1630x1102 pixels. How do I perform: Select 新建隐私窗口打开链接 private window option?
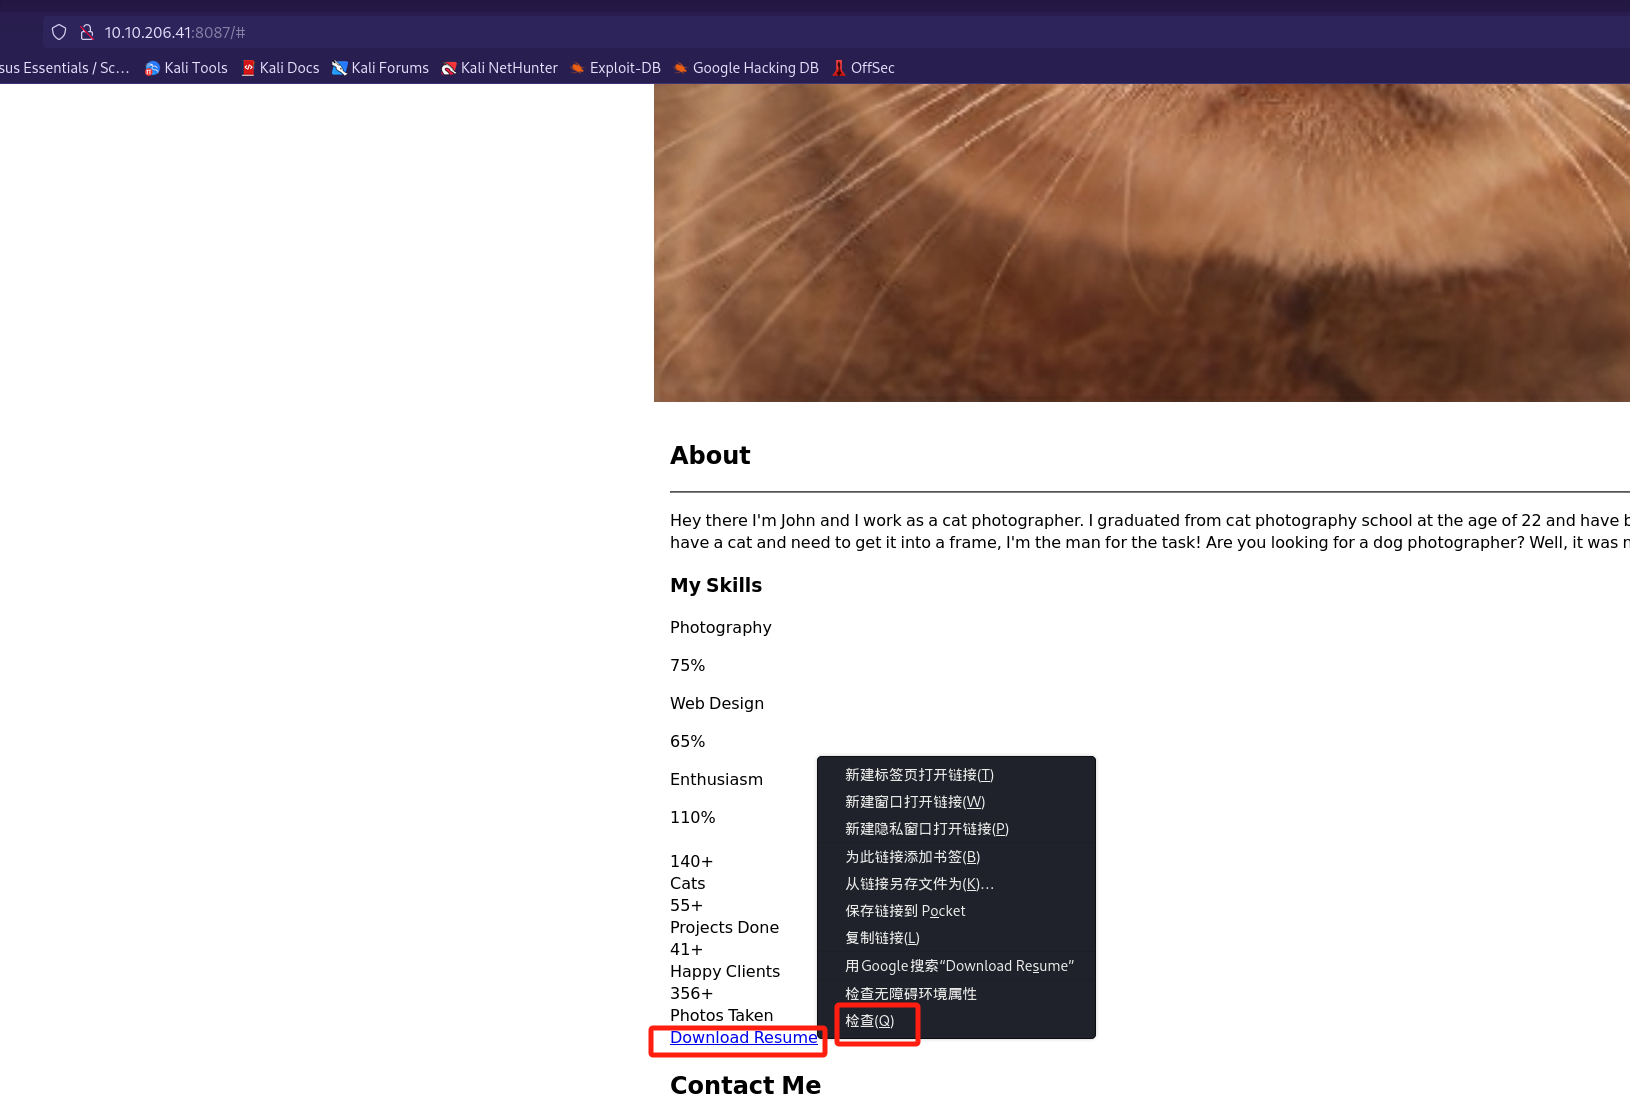pyautogui.click(x=926, y=829)
